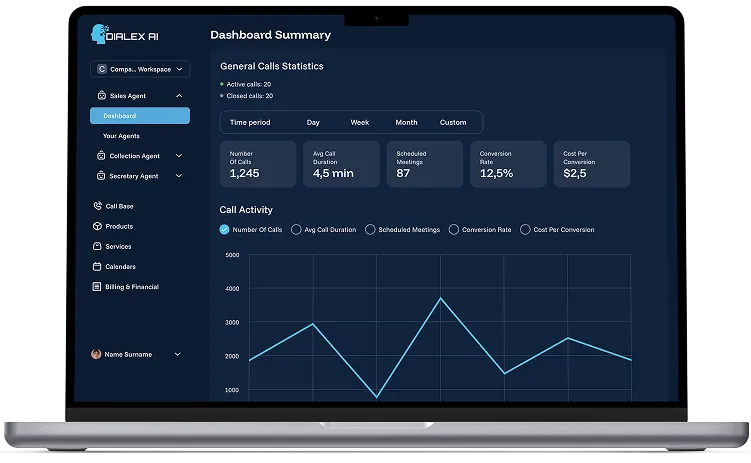Switch time period to Week
Image resolution: width=751 pixels, height=463 pixels.
pyautogui.click(x=360, y=123)
